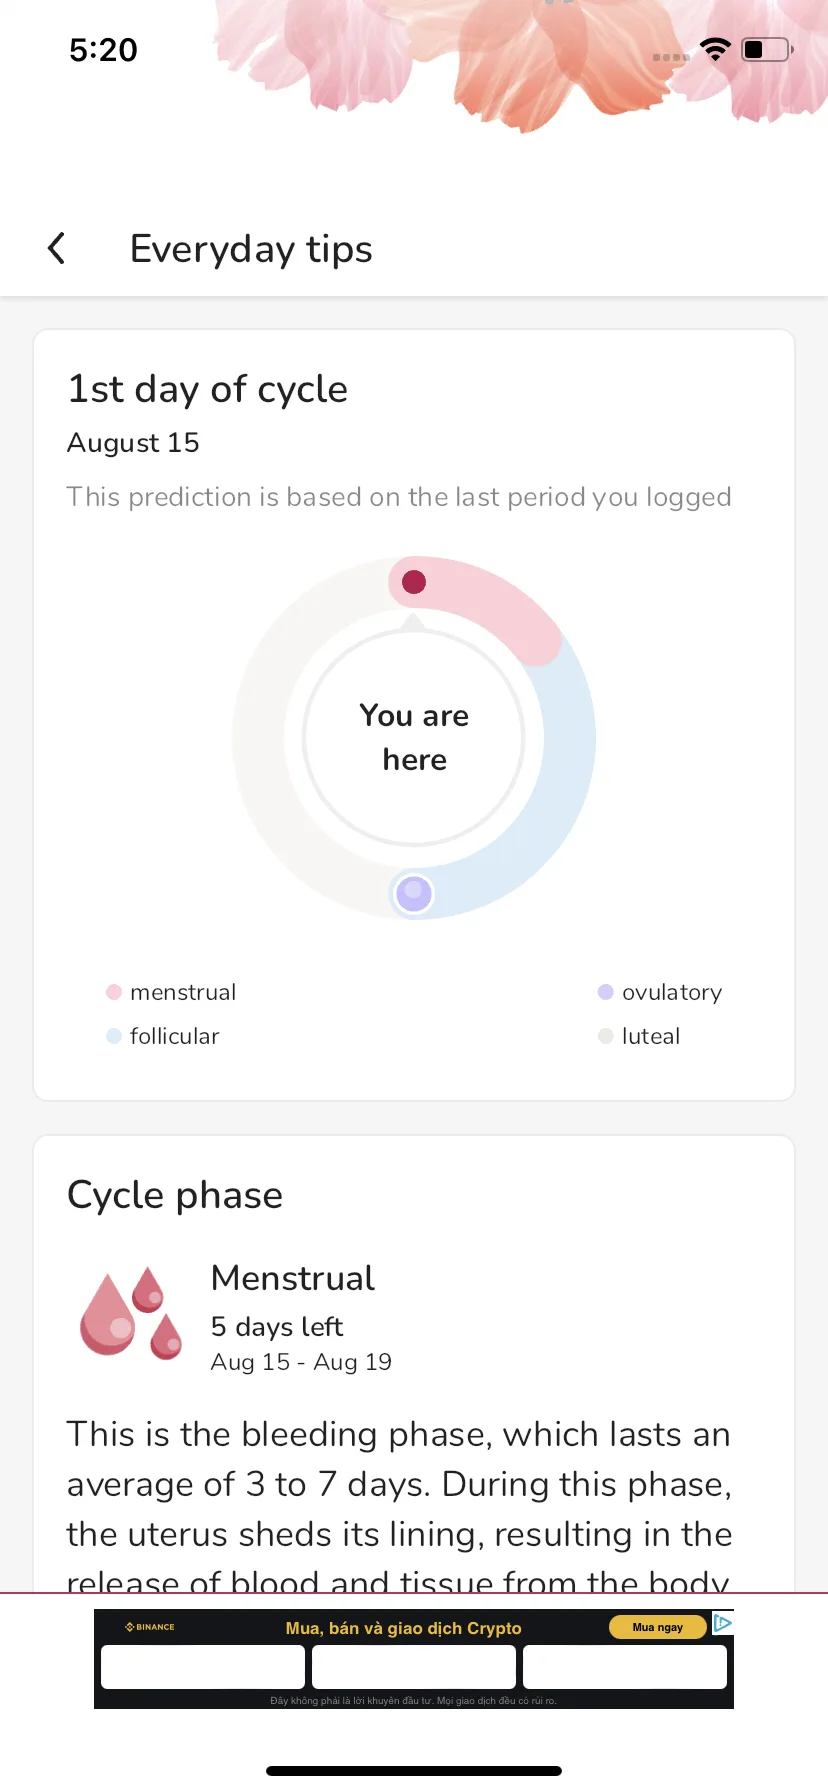
Task: Open the Menstrual phase heading
Action: 293,1278
